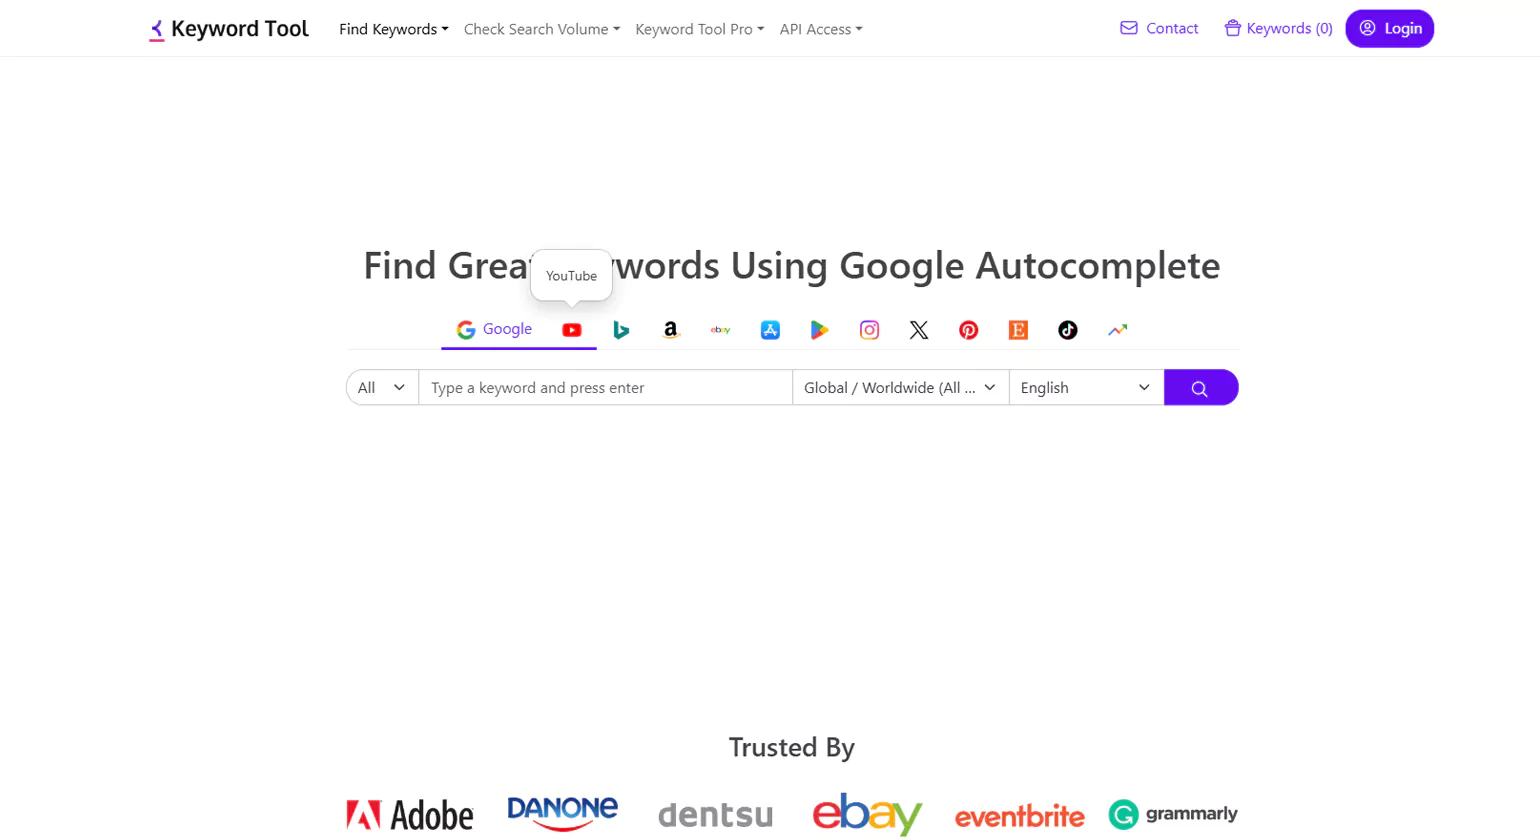Click the keyword input field

(x=604, y=387)
